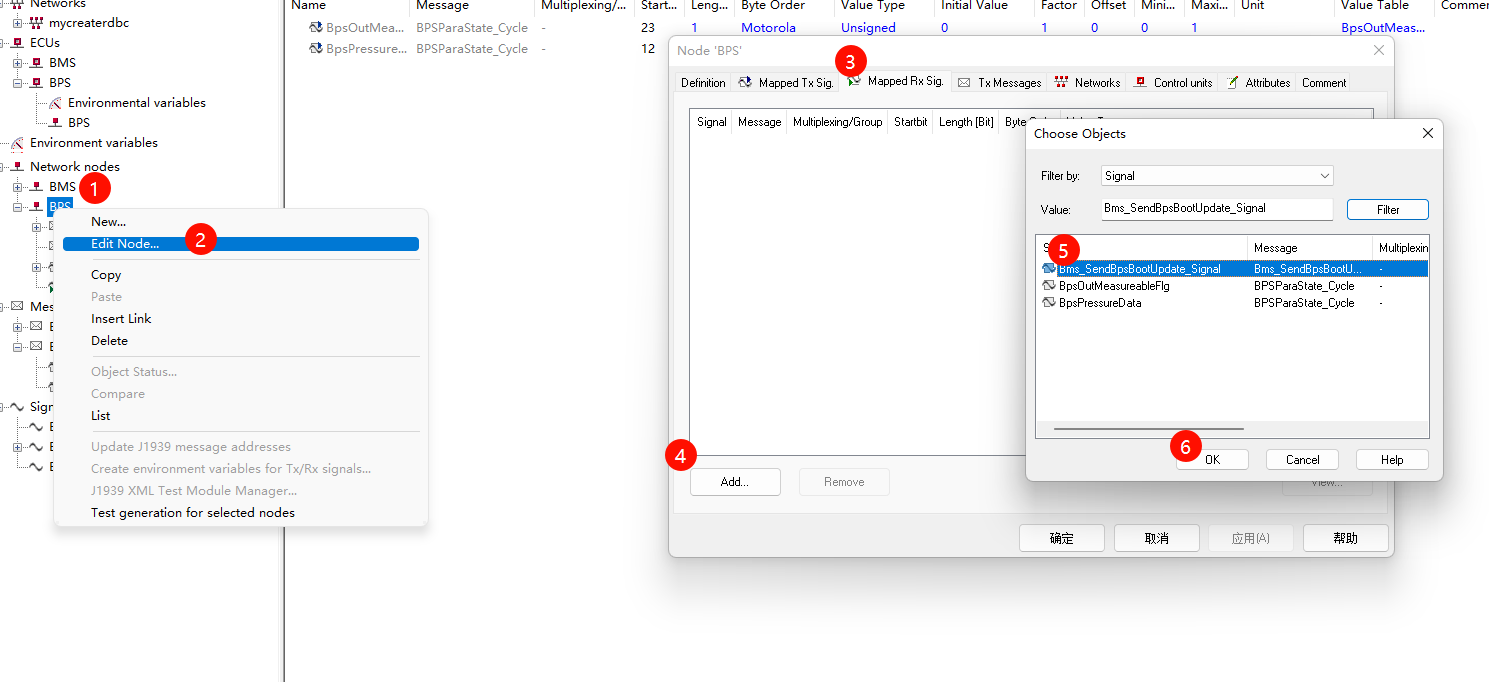Viewport: 1489px width, 682px height.
Task: Click the Remove button
Action: tap(844, 482)
